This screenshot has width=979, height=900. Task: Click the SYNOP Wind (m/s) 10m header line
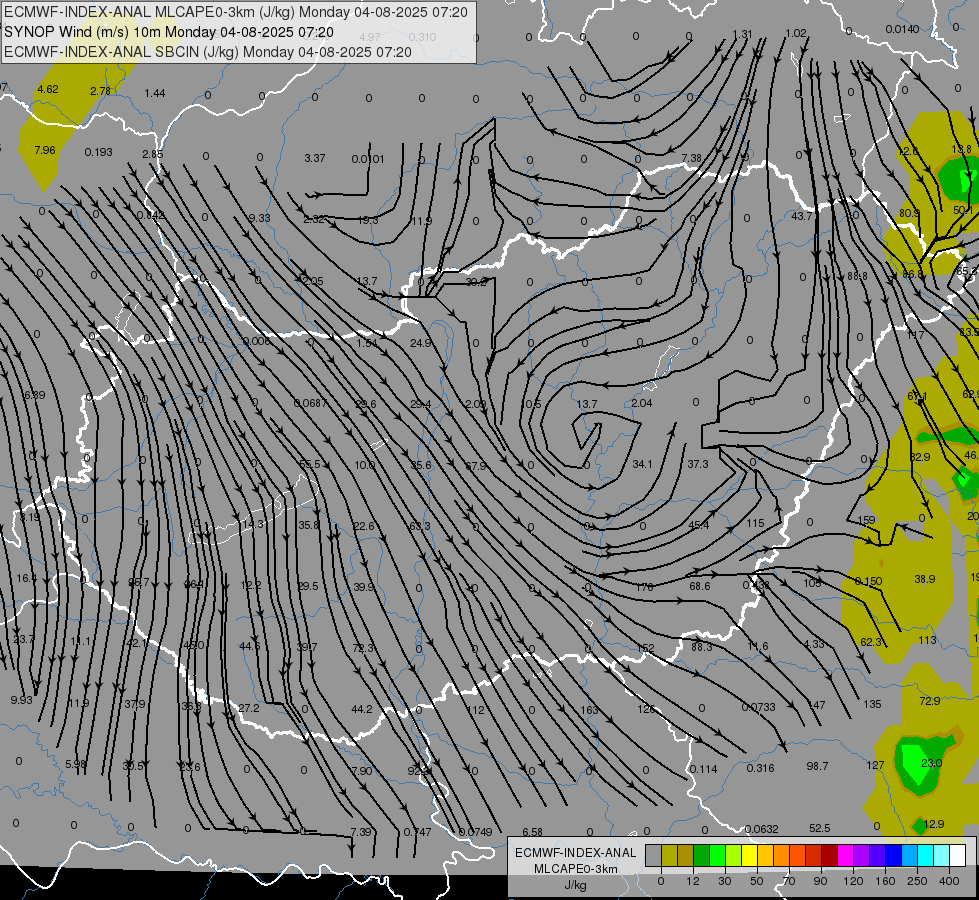coord(169,32)
